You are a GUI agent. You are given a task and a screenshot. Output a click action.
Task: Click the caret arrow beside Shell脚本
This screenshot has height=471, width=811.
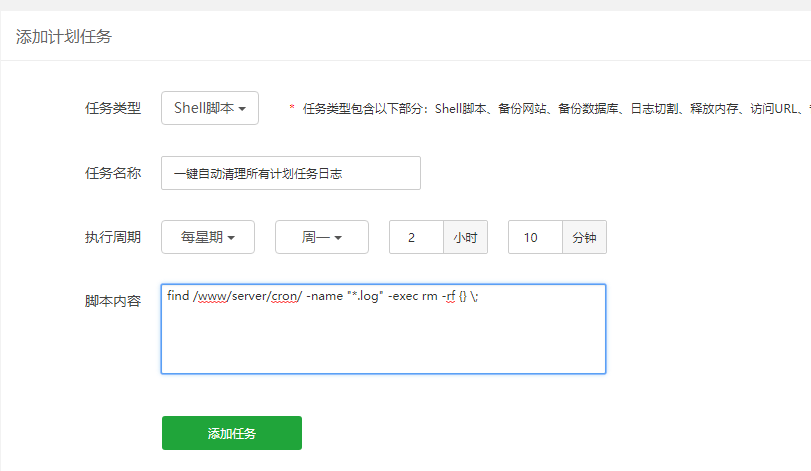click(243, 109)
